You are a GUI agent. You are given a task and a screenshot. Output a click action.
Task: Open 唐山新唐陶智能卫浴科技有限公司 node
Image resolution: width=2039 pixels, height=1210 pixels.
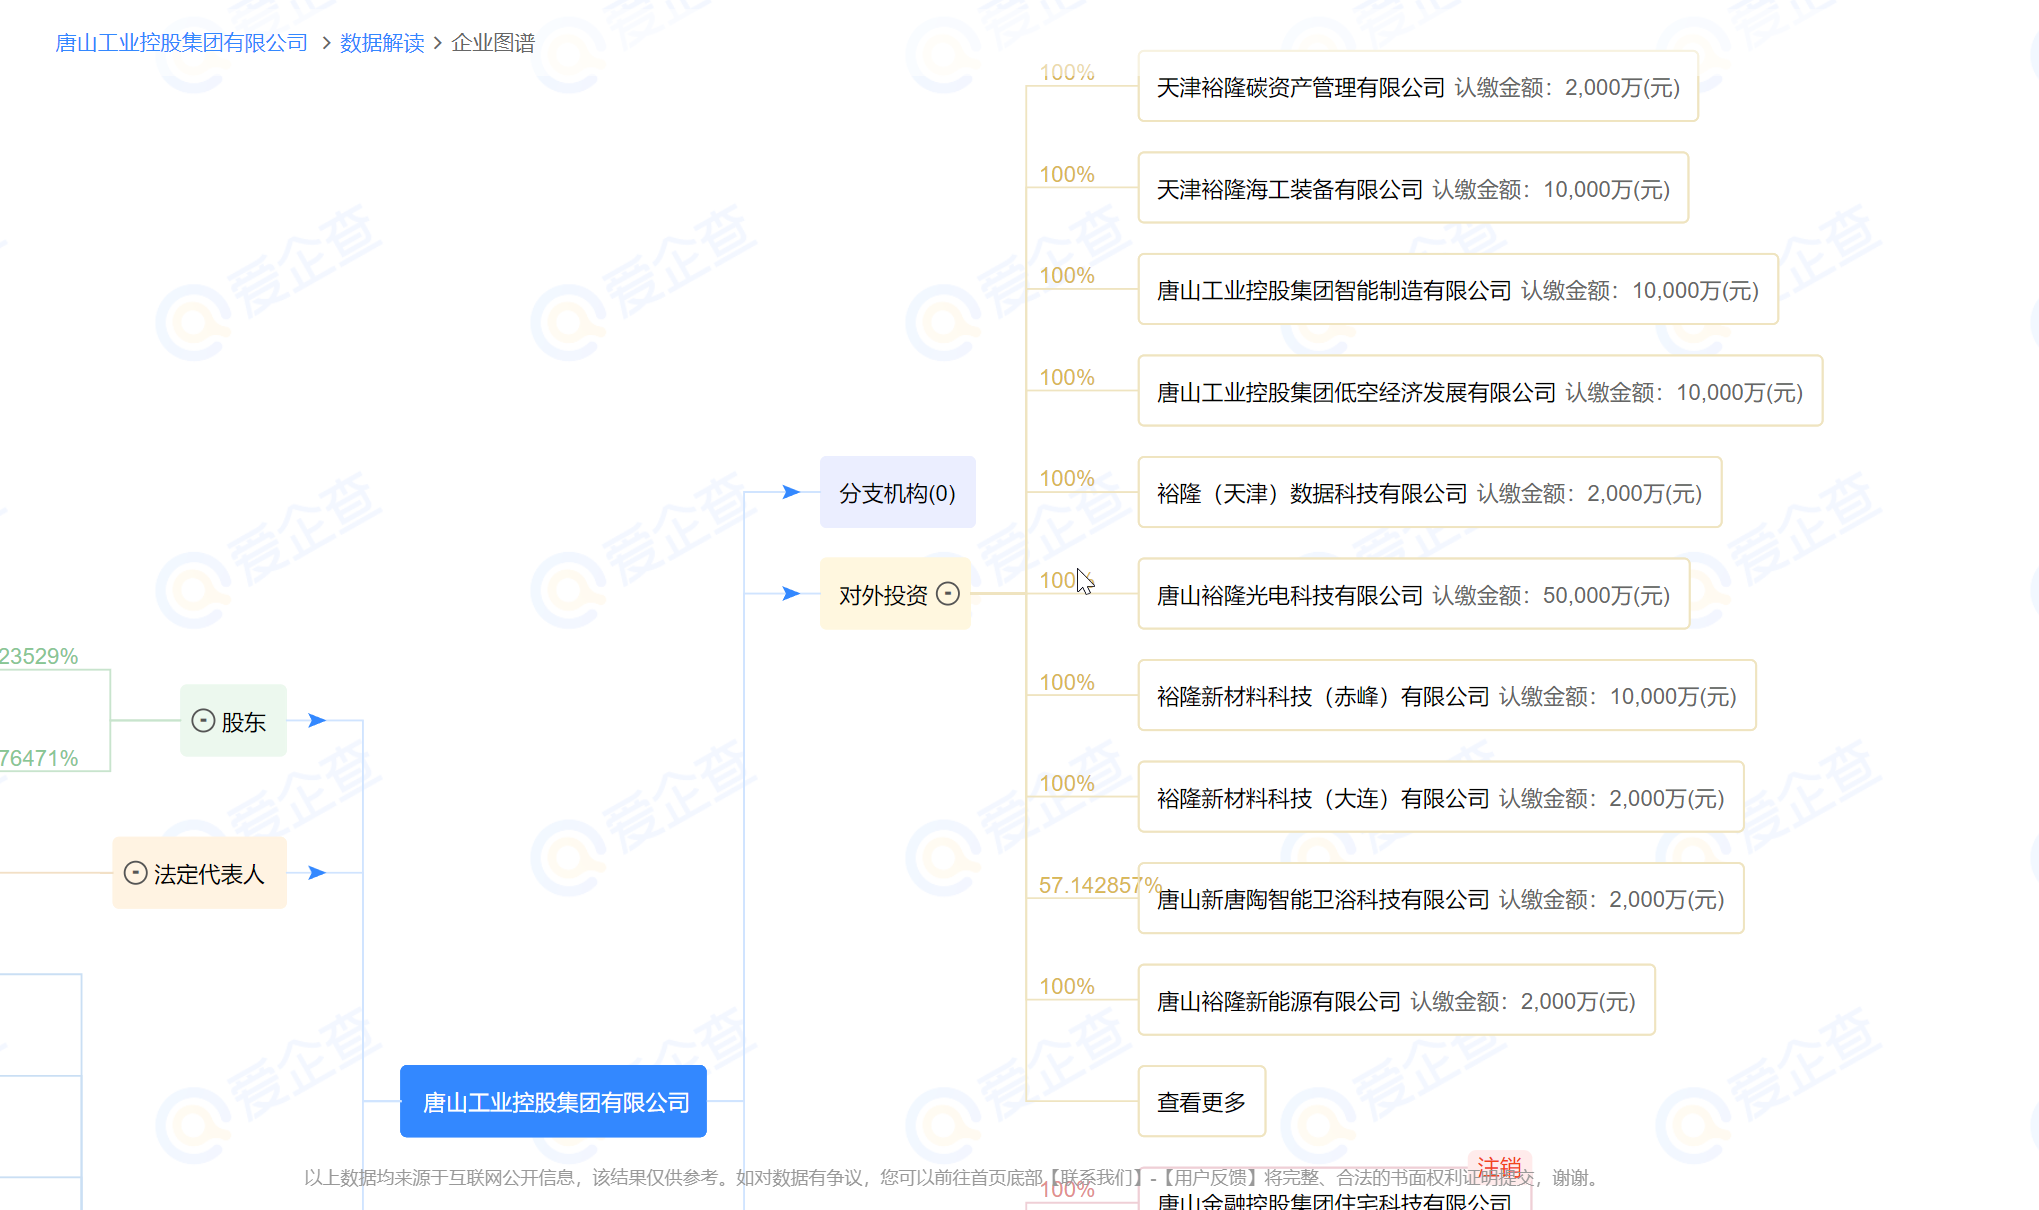pyautogui.click(x=1322, y=900)
